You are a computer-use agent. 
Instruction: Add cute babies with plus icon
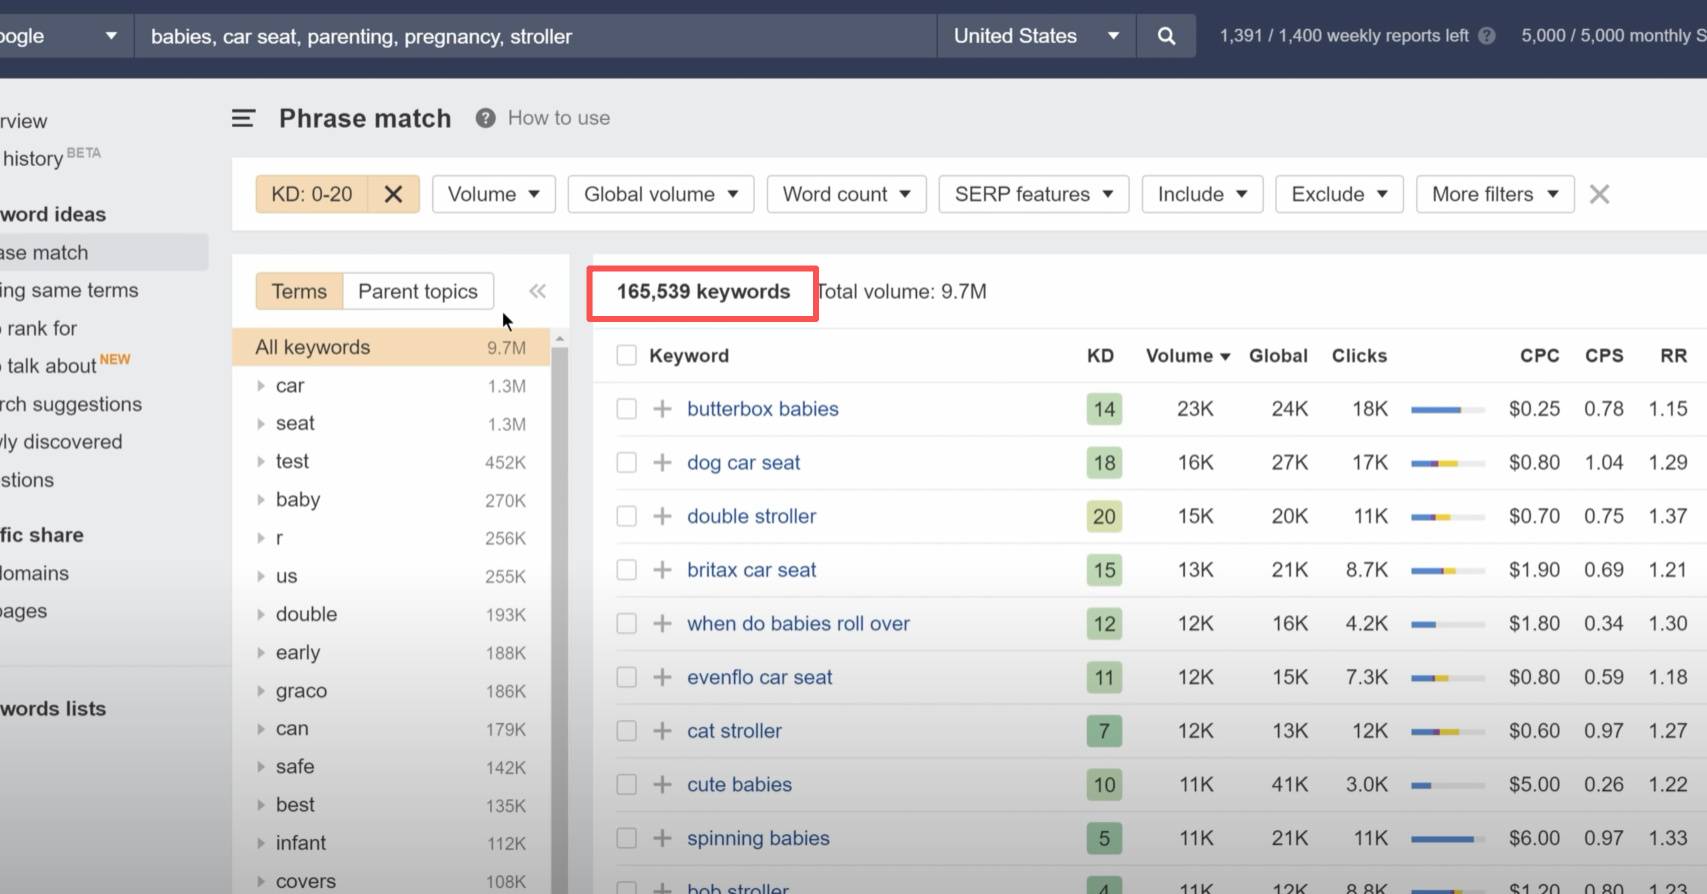pyautogui.click(x=662, y=784)
